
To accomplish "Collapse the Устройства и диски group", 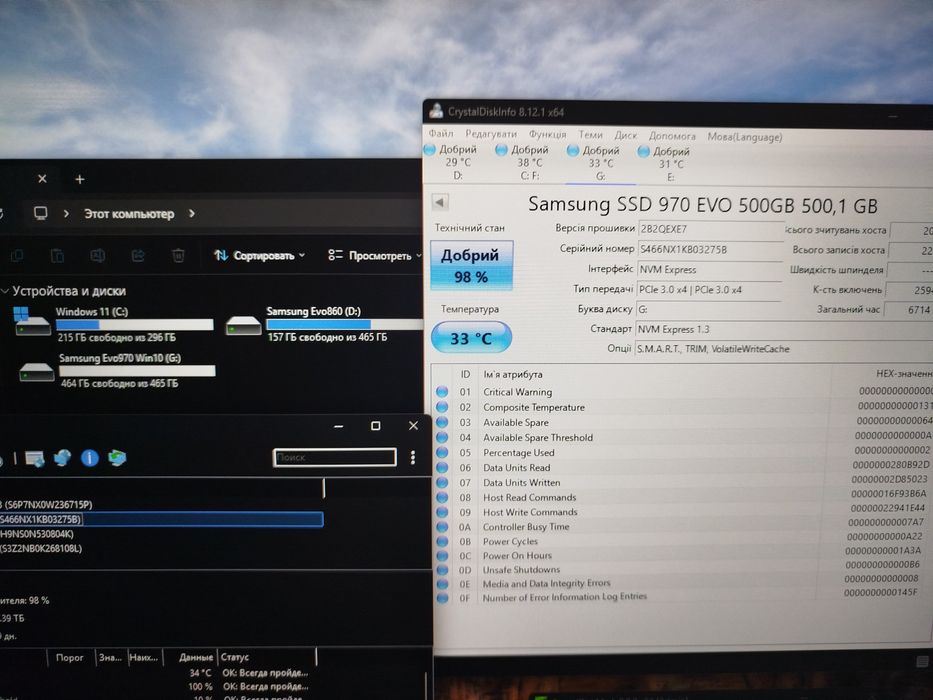I will [x=5, y=291].
